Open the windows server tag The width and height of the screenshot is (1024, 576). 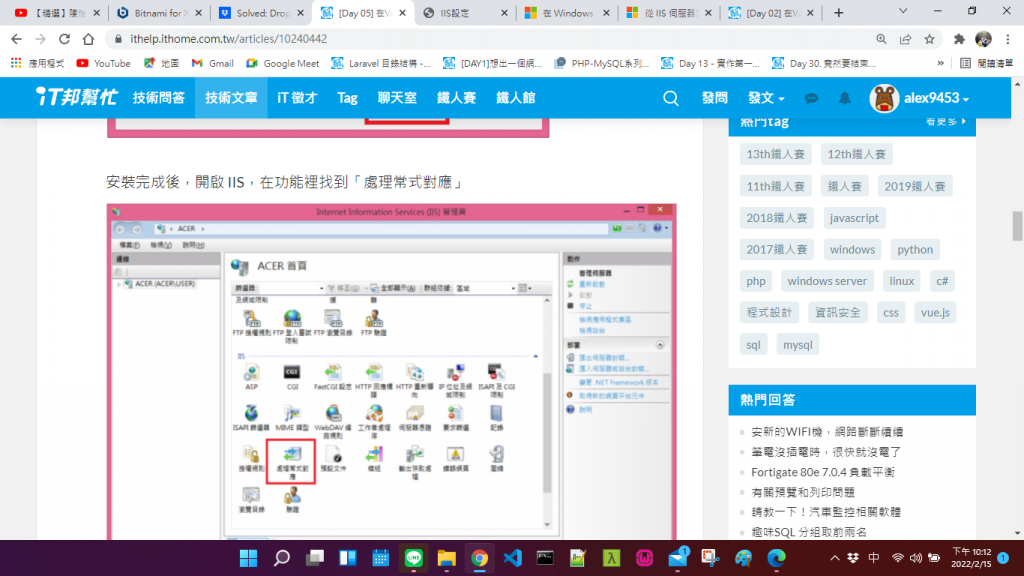[x=827, y=281]
